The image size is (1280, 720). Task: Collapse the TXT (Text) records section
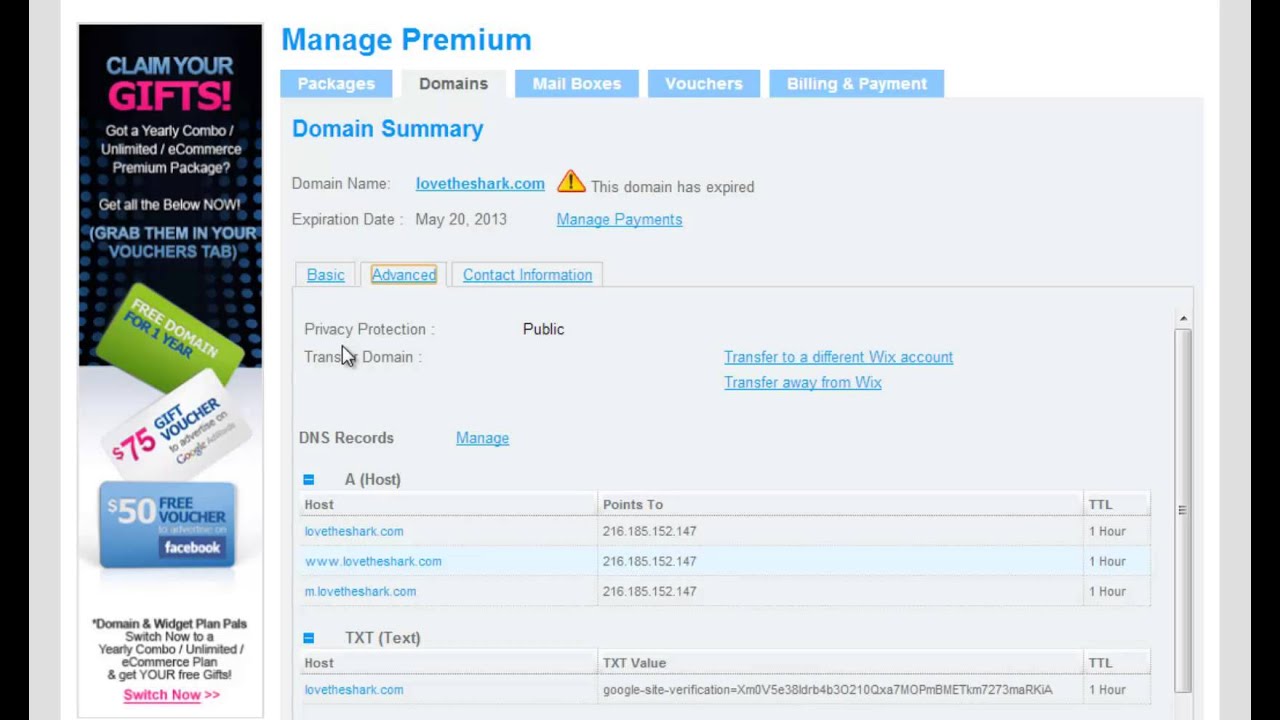click(308, 638)
